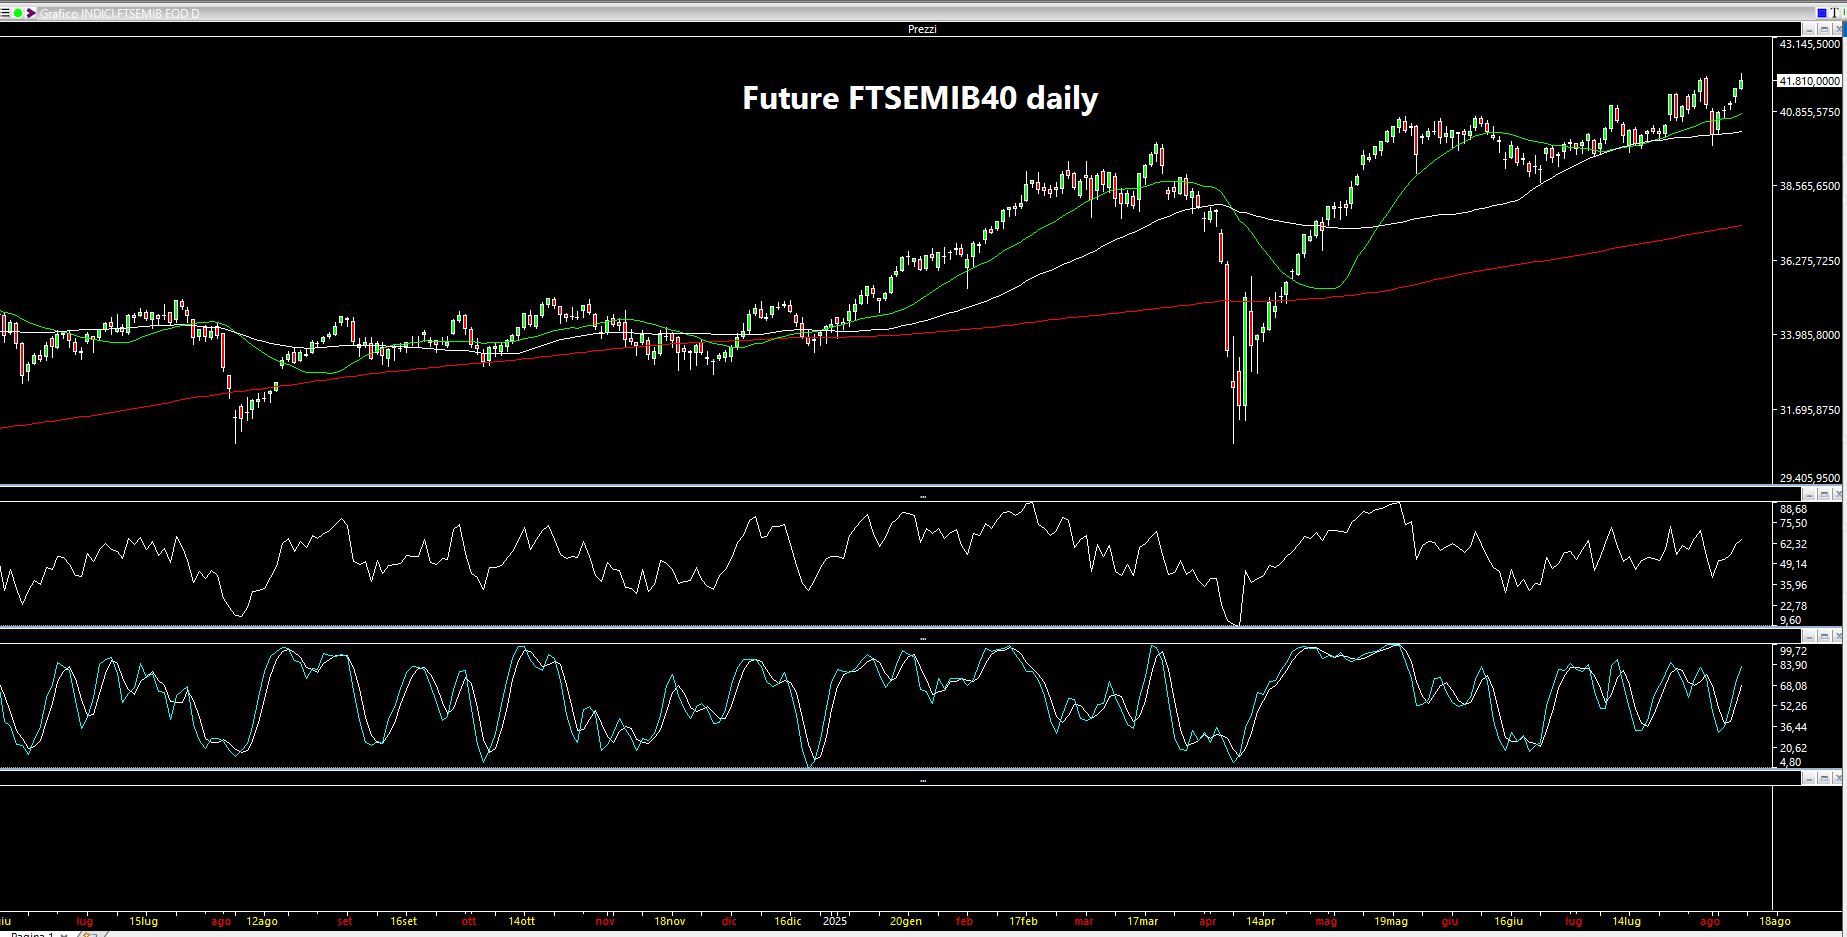
Task: Click the 33.985,8000 price axis label
Action: coord(1809,336)
